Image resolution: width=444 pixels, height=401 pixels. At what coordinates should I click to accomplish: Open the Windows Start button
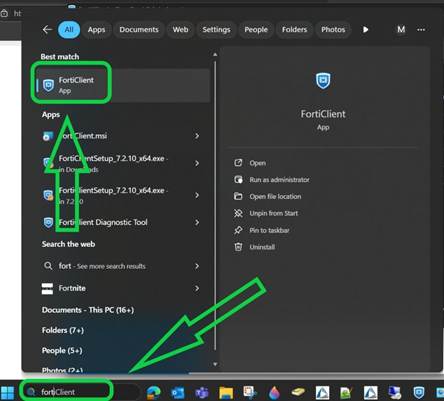pyautogui.click(x=8, y=392)
